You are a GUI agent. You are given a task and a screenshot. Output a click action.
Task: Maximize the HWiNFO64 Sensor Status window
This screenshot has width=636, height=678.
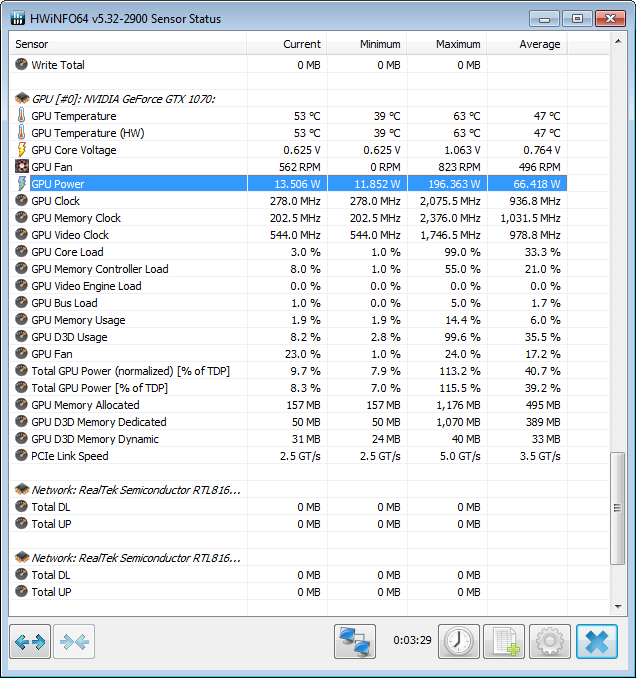pyautogui.click(x=577, y=19)
